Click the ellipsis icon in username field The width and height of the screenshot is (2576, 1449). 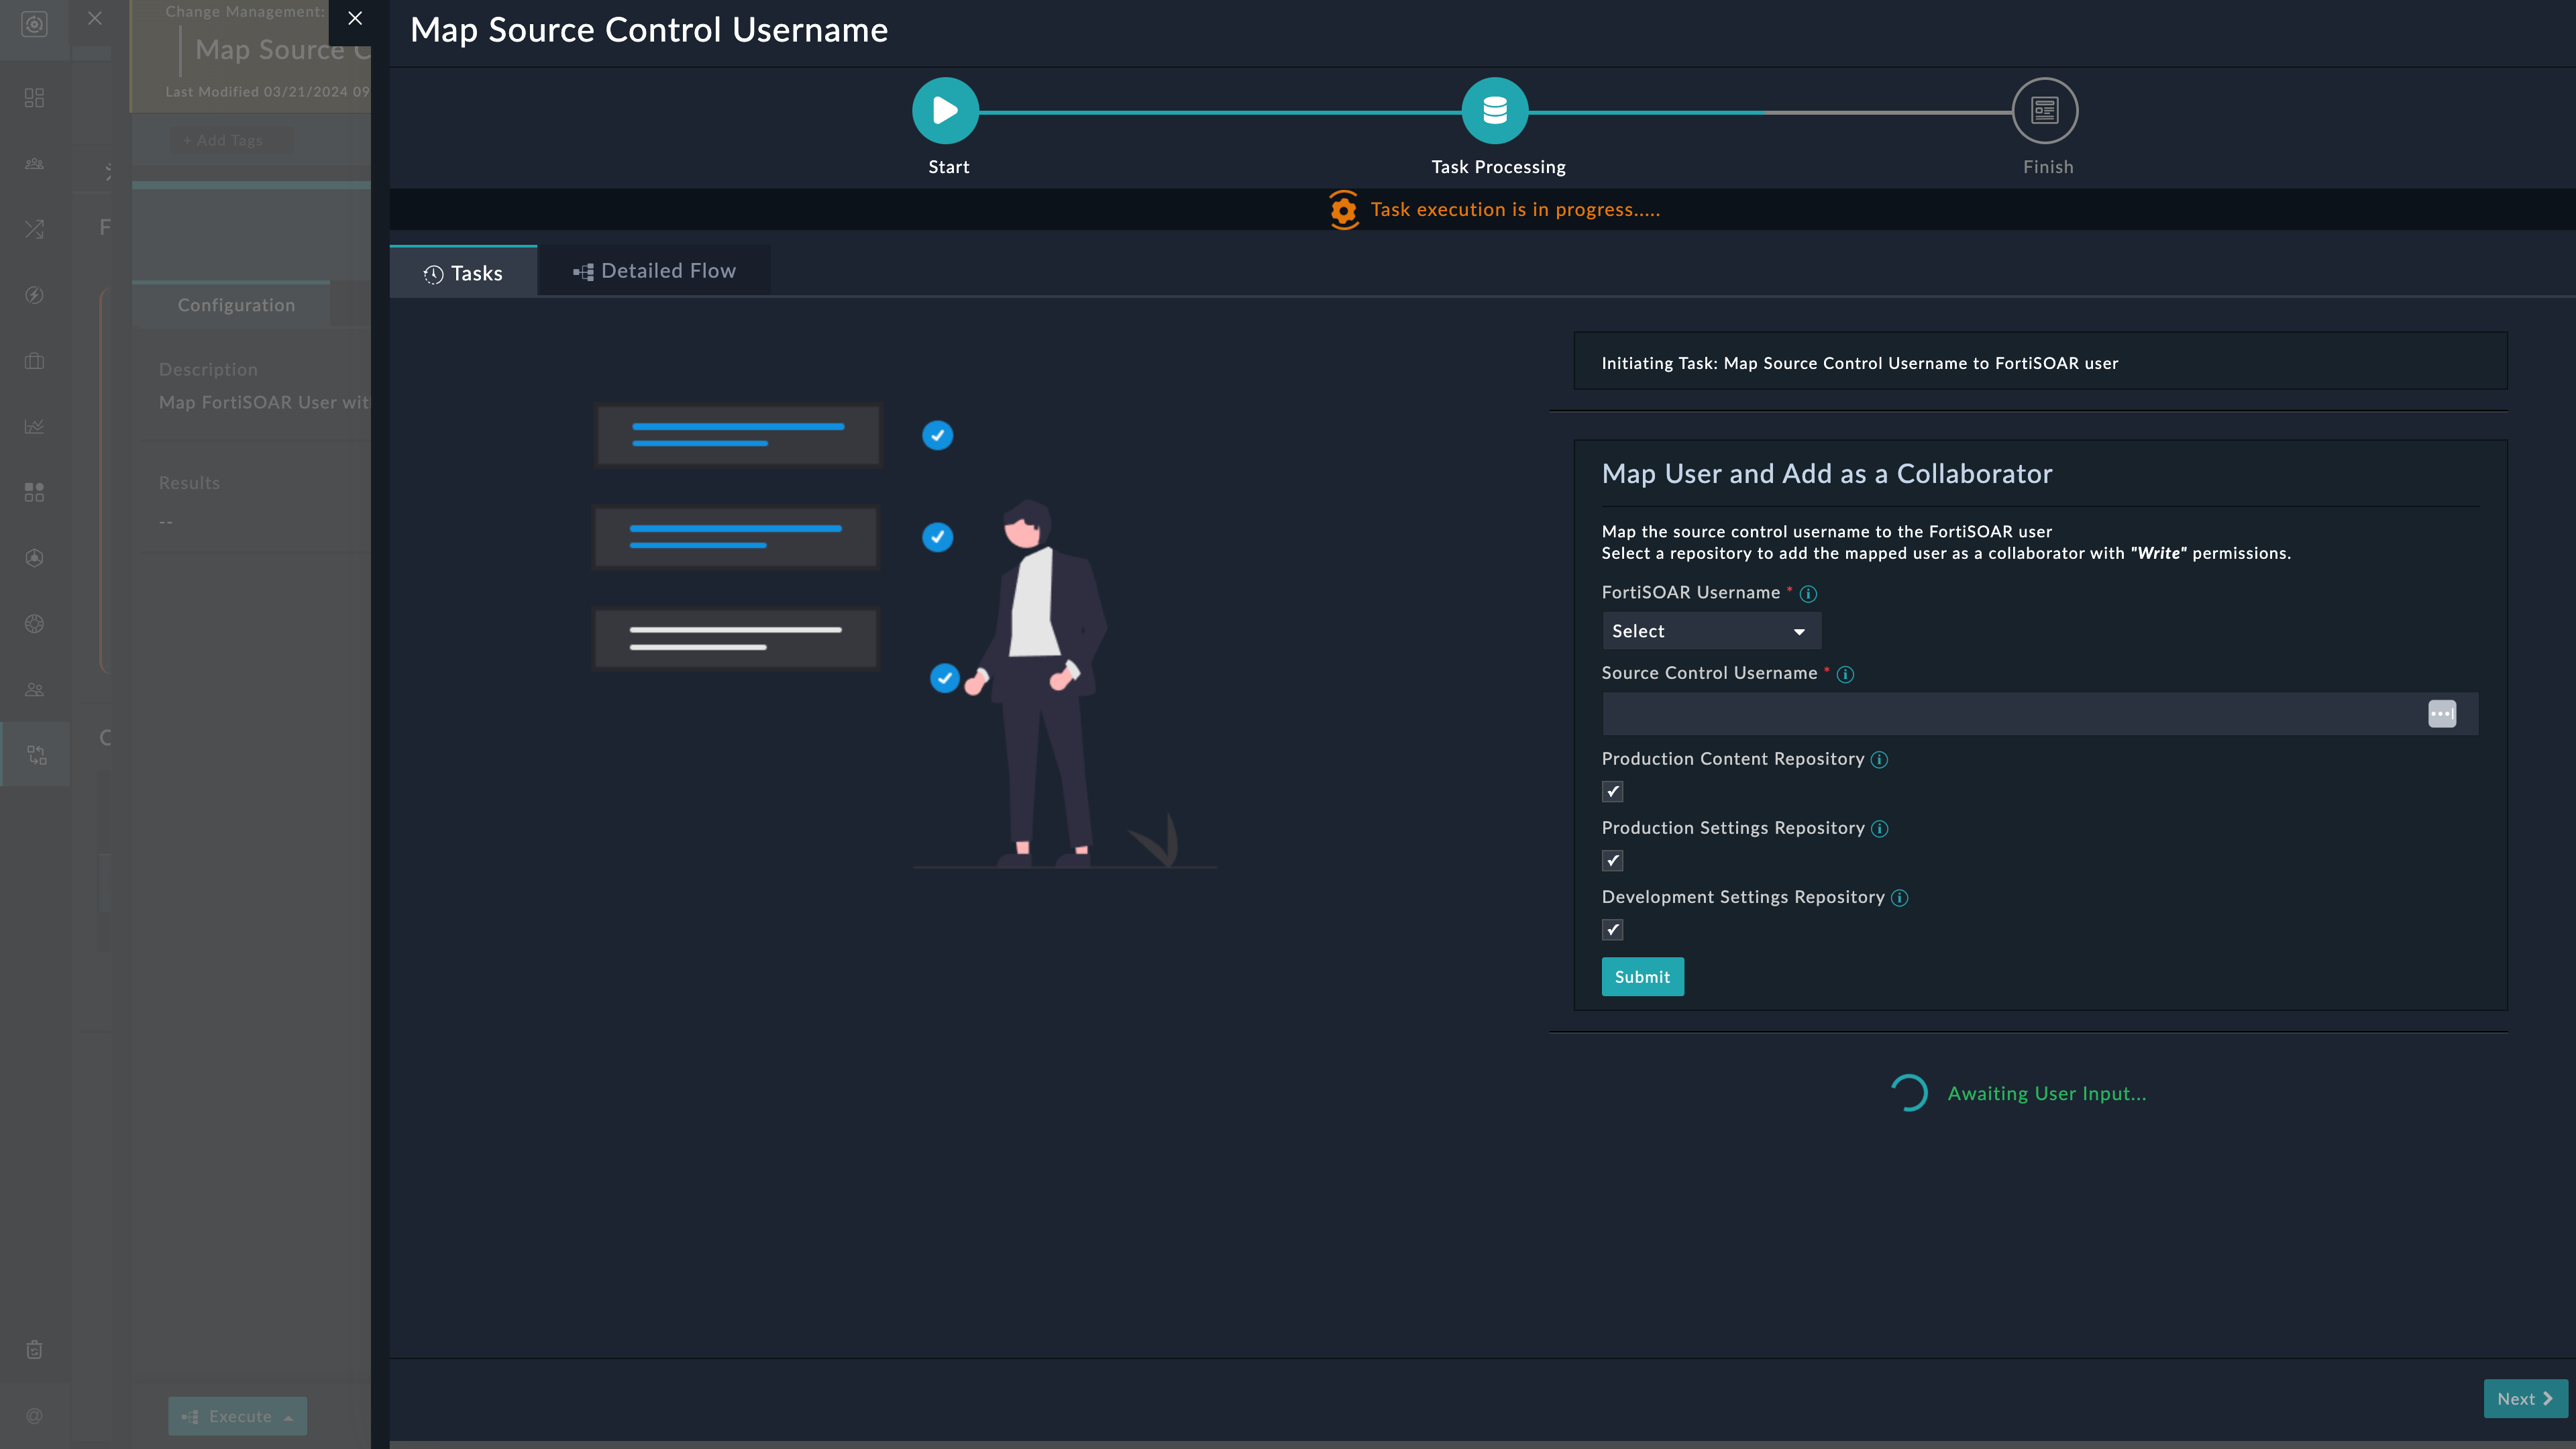point(2441,714)
